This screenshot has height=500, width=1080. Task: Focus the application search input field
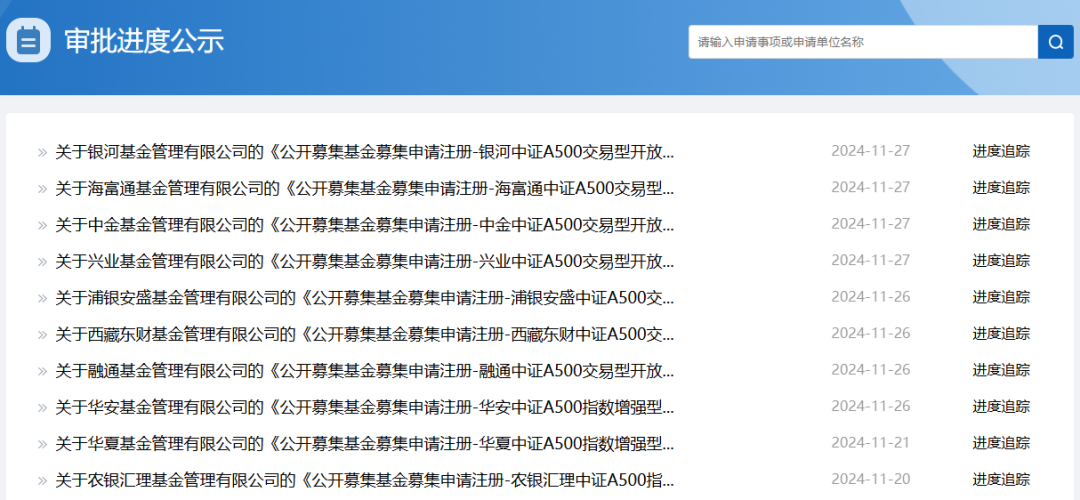(862, 42)
